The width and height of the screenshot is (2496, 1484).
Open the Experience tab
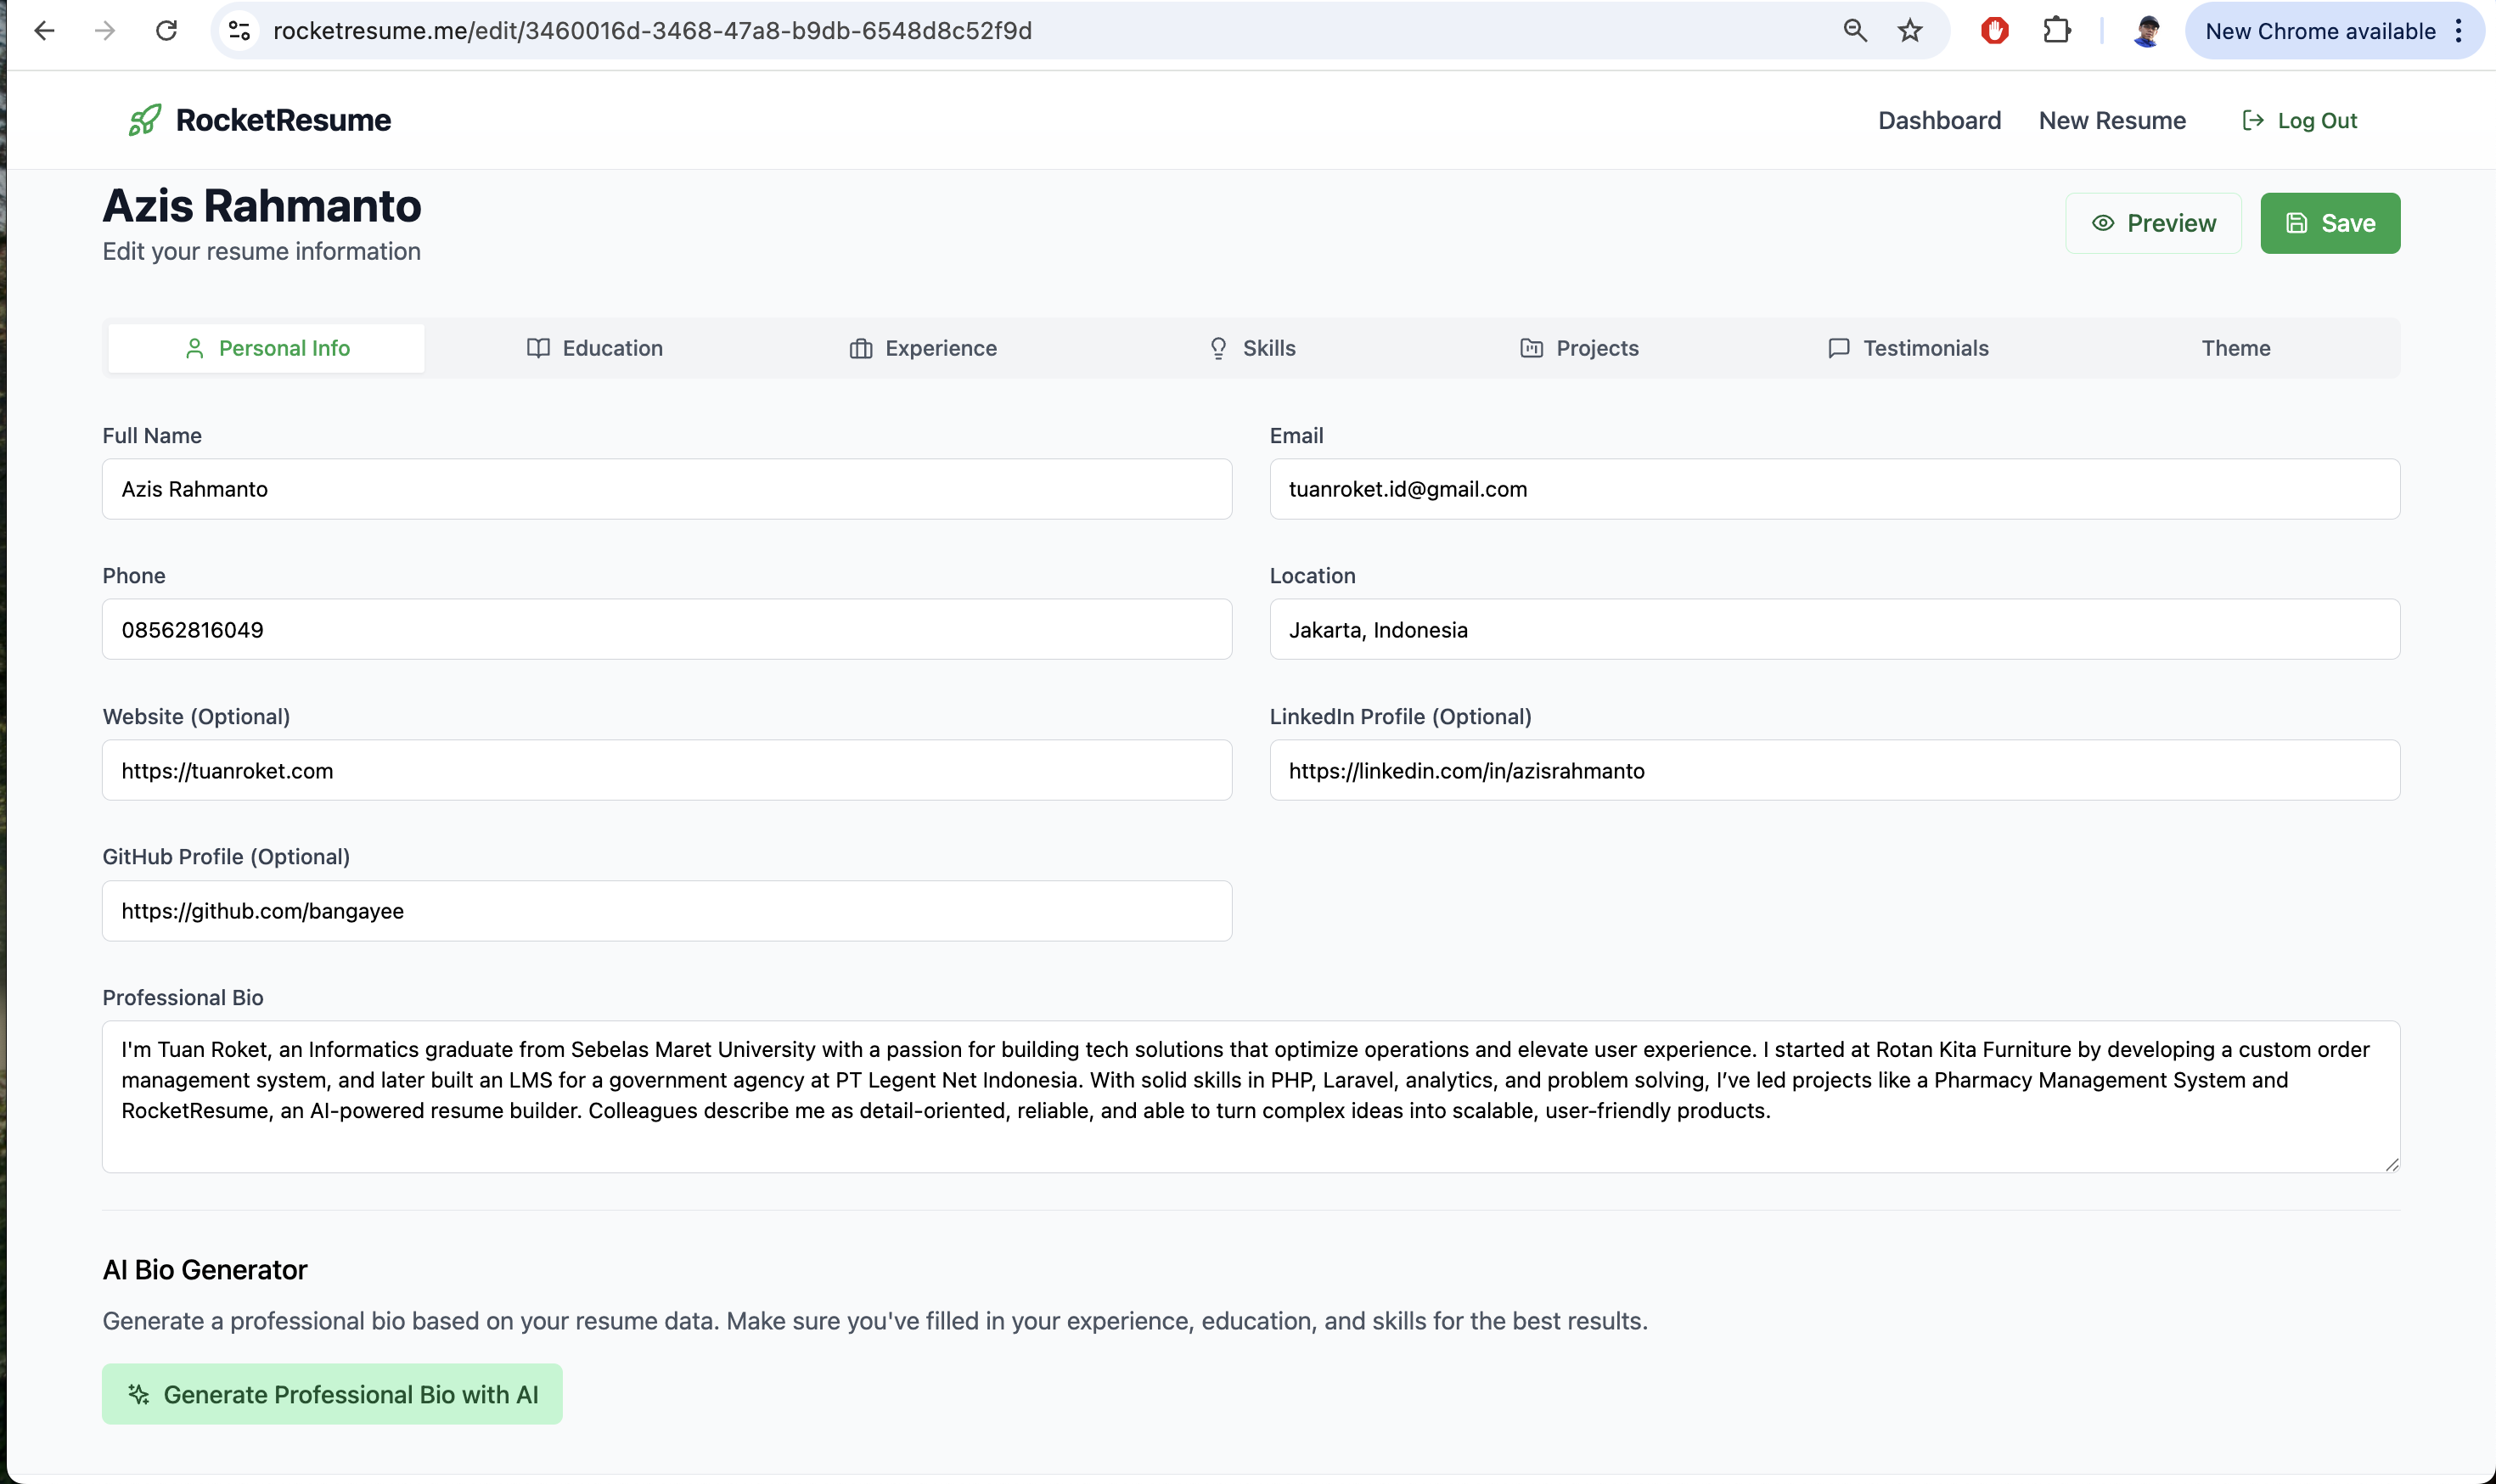pos(922,348)
